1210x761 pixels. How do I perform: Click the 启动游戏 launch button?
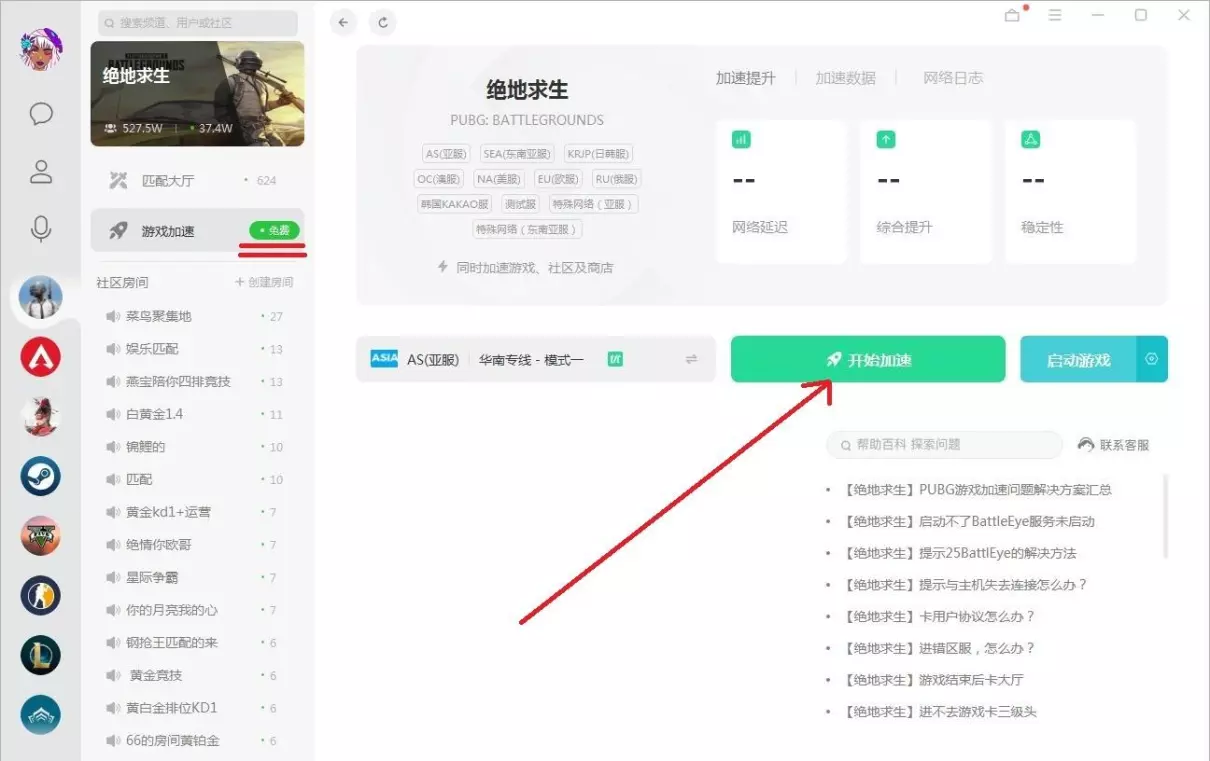(x=1078, y=359)
